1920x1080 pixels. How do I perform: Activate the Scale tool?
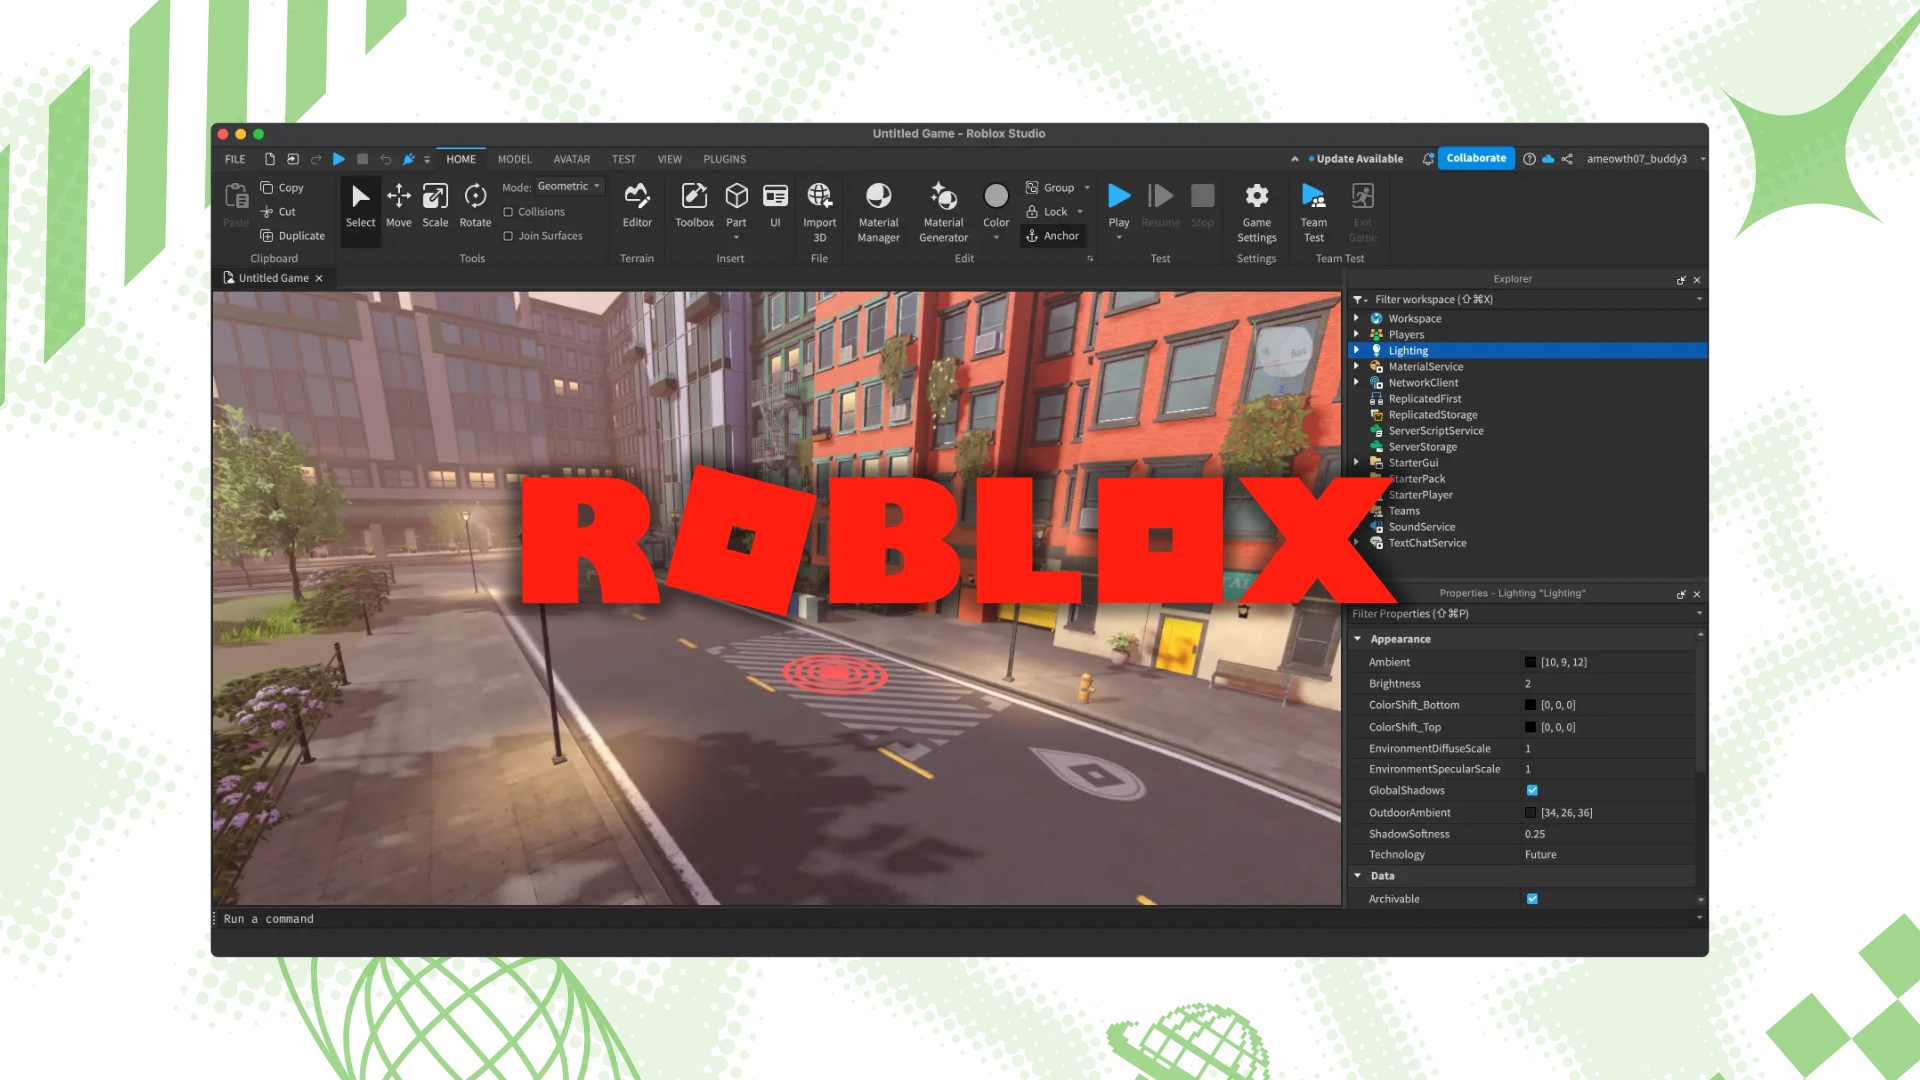(x=435, y=204)
